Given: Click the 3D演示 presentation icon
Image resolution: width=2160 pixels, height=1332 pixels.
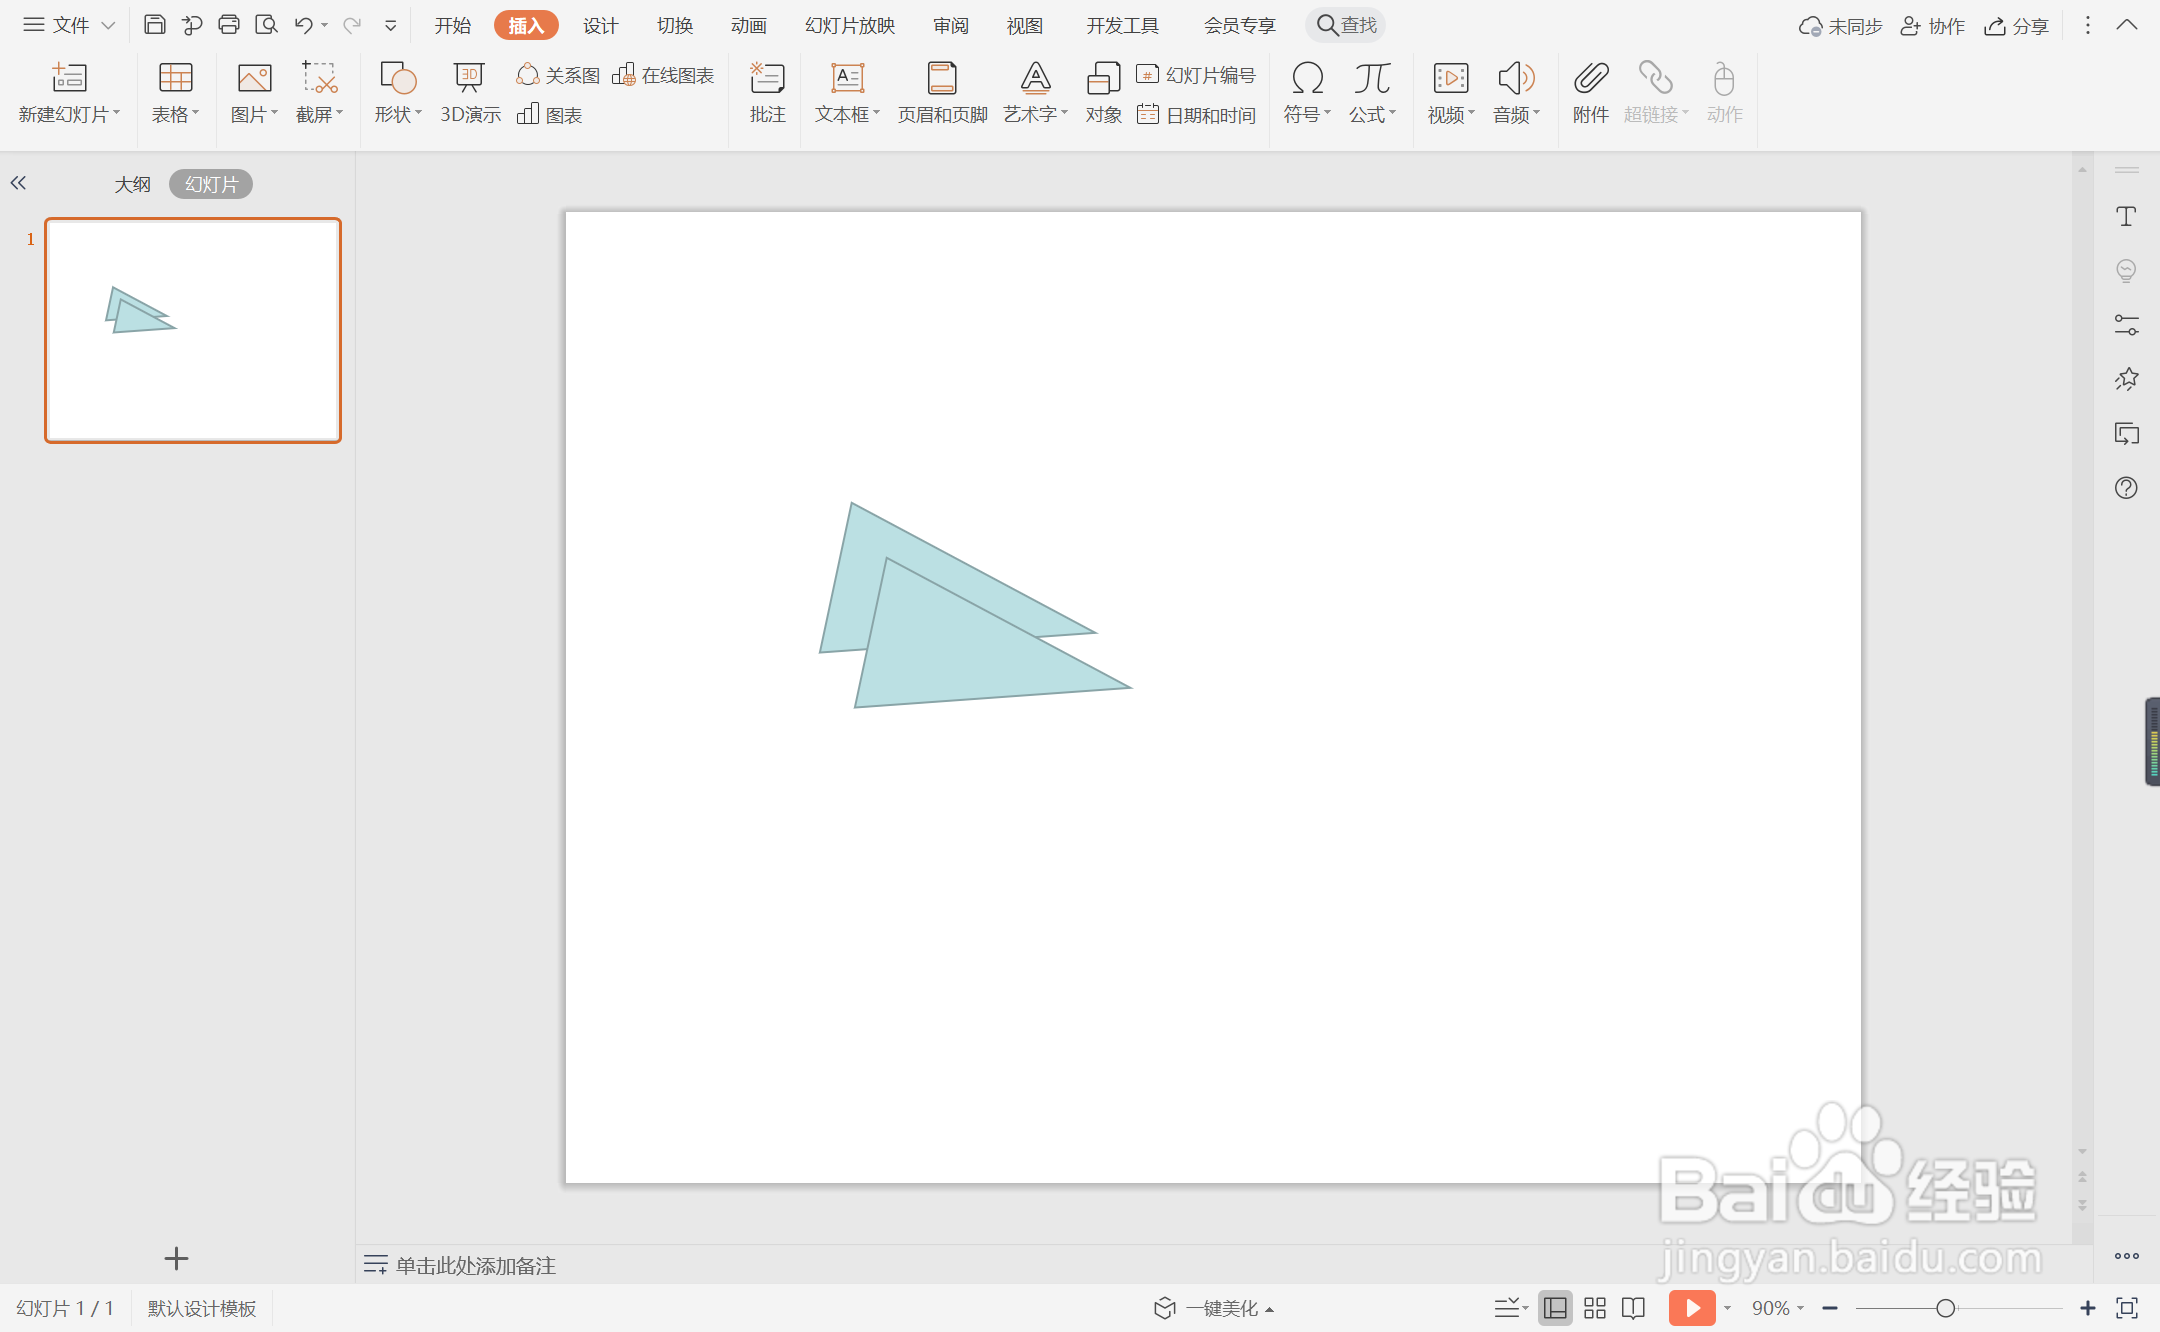Looking at the screenshot, I should [469, 80].
